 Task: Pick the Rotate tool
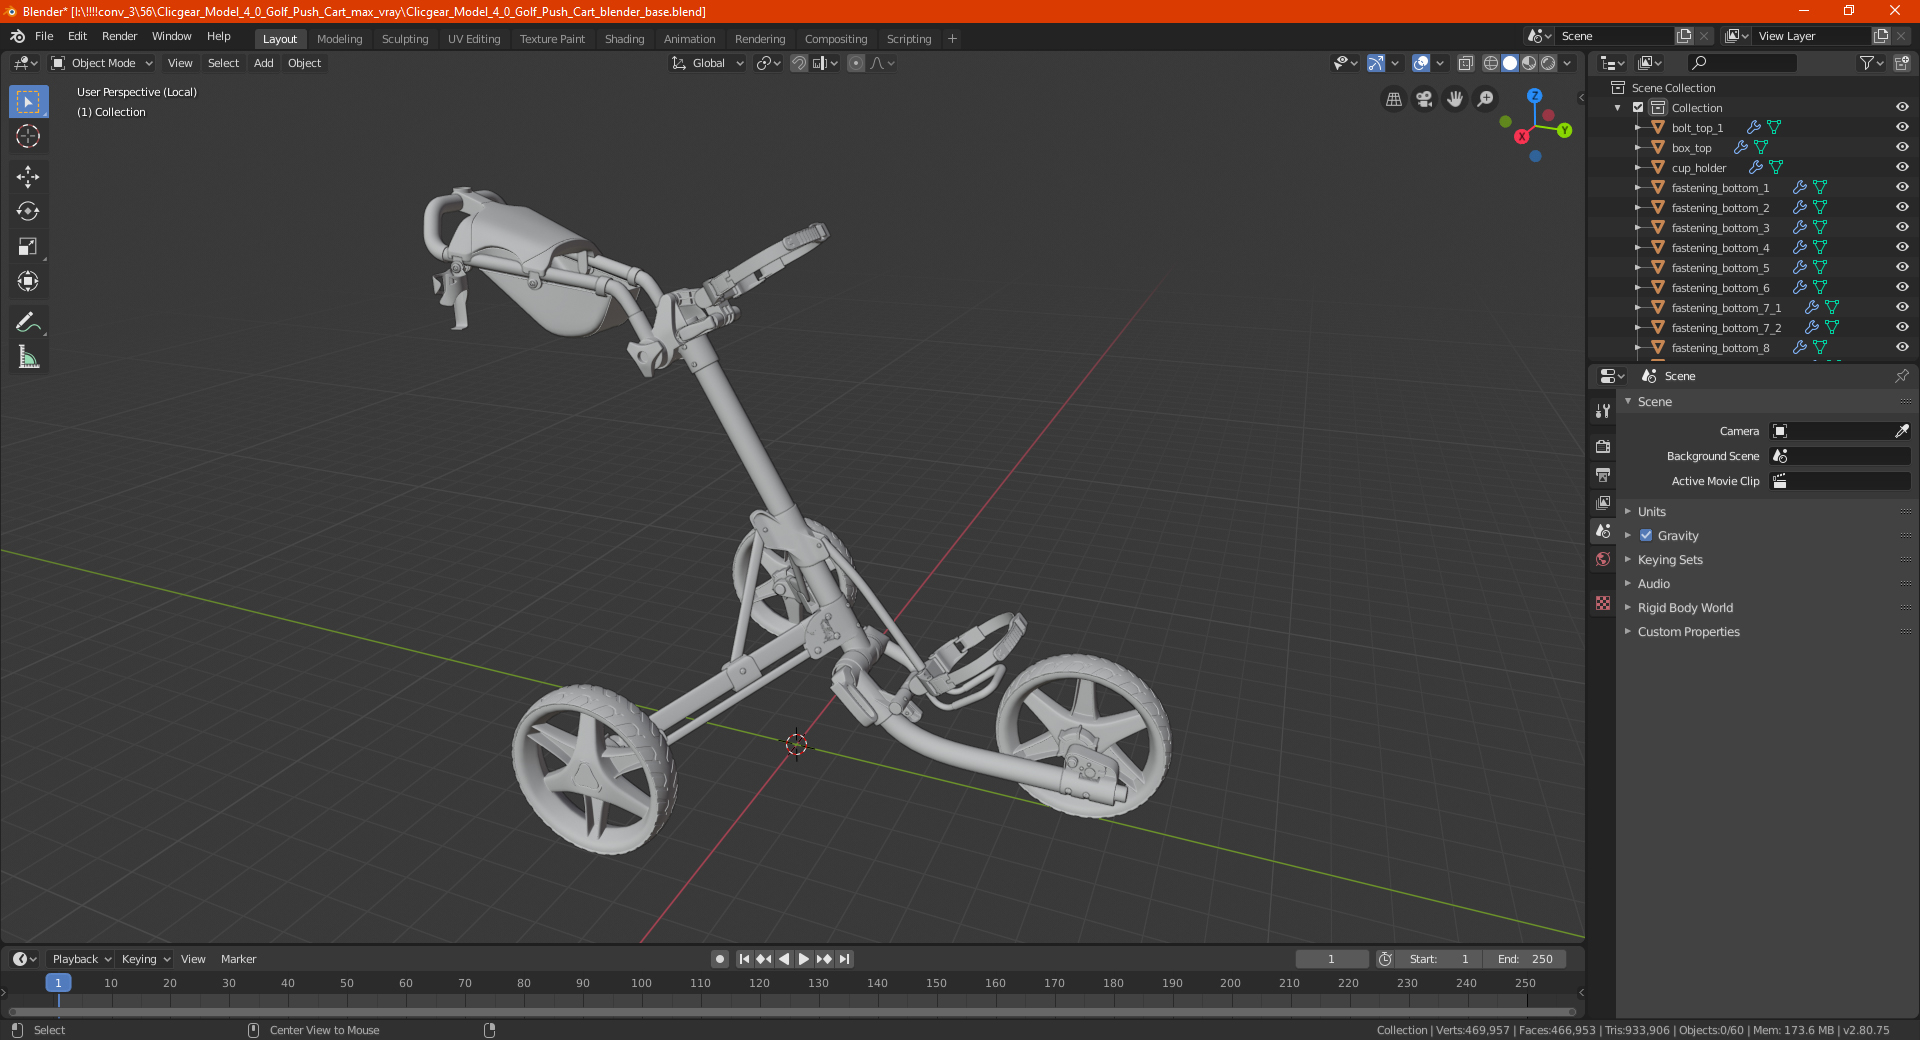pyautogui.click(x=28, y=211)
